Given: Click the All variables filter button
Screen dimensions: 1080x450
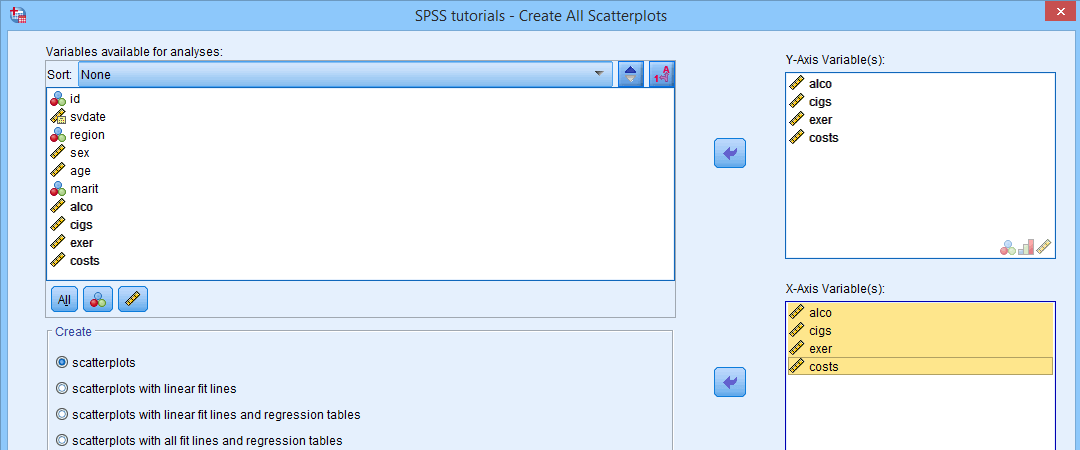Looking at the screenshot, I should pyautogui.click(x=64, y=300).
